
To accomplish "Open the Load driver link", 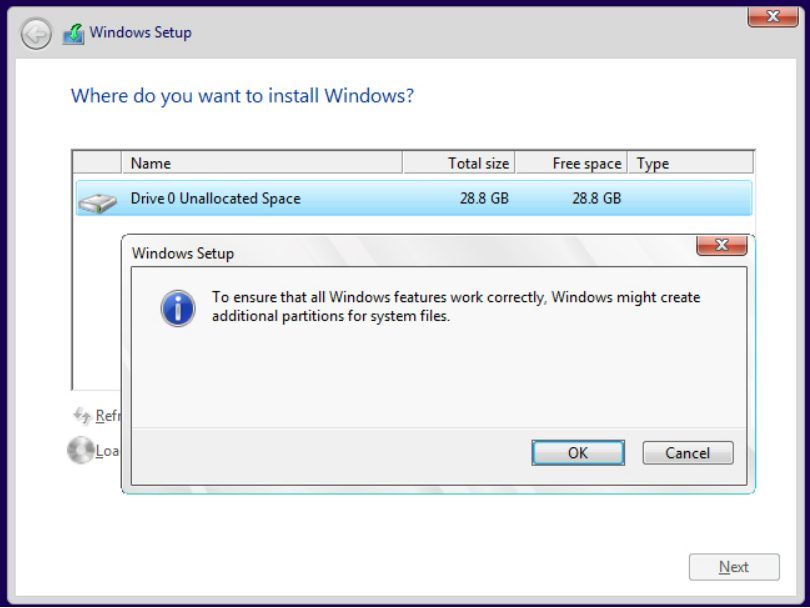I will 107,451.
